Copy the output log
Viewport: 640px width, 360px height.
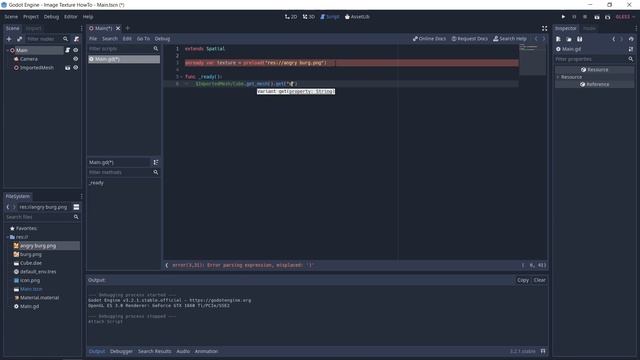click(523, 280)
